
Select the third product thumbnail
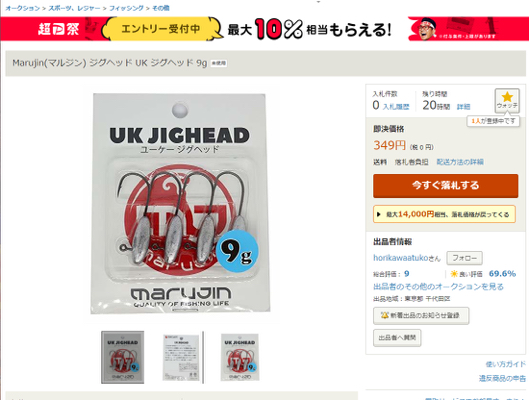pyautogui.click(x=240, y=358)
